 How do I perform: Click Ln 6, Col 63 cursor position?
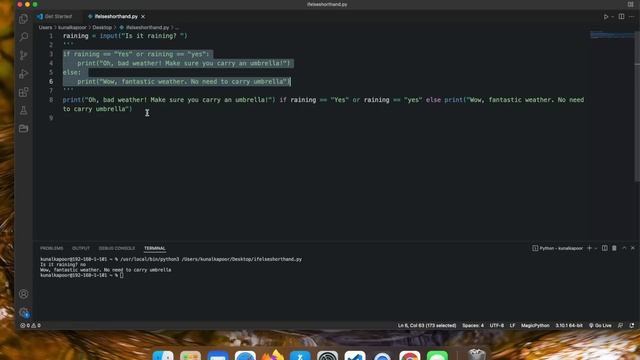427,325
